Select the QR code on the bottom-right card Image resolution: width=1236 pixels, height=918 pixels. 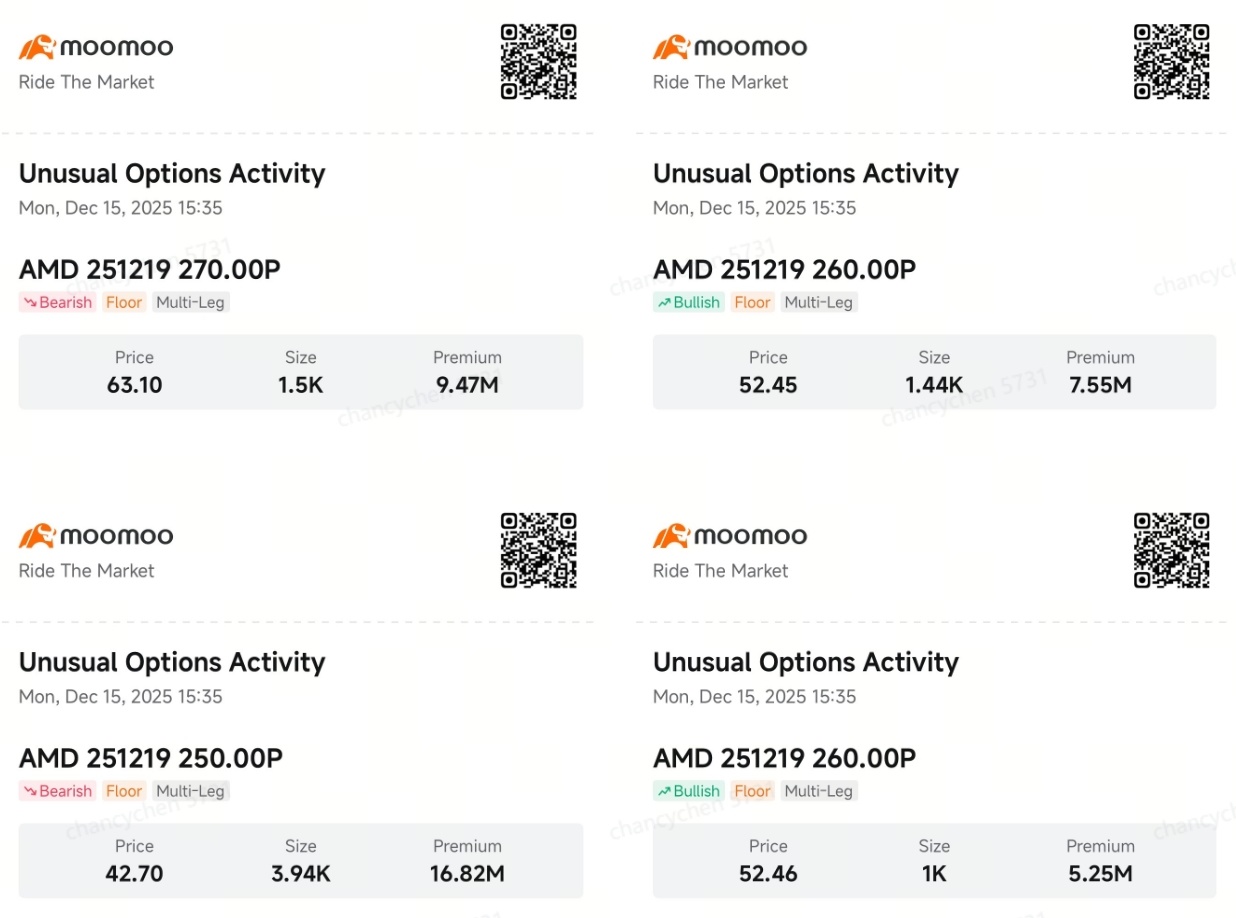tap(1172, 551)
